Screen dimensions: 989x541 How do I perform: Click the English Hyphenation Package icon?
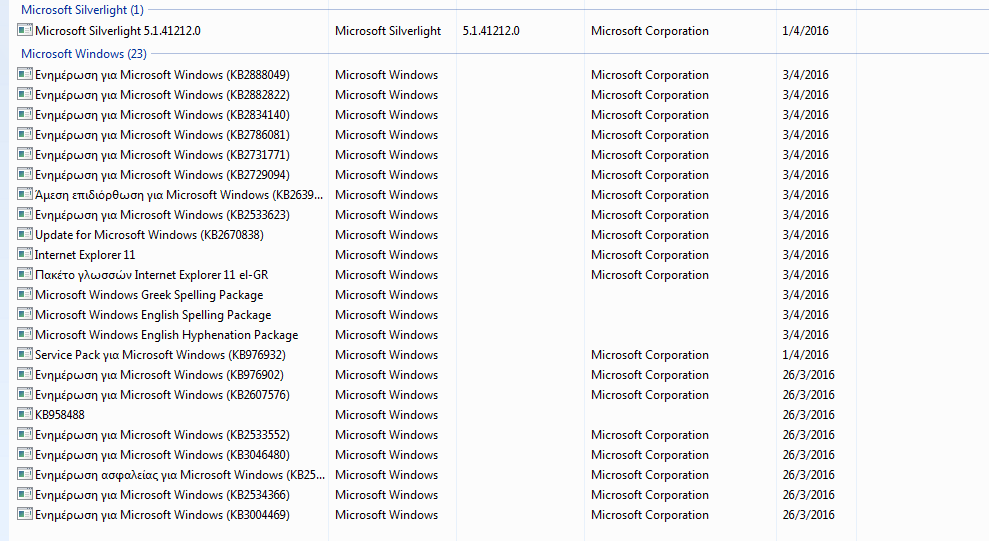(x=25, y=334)
